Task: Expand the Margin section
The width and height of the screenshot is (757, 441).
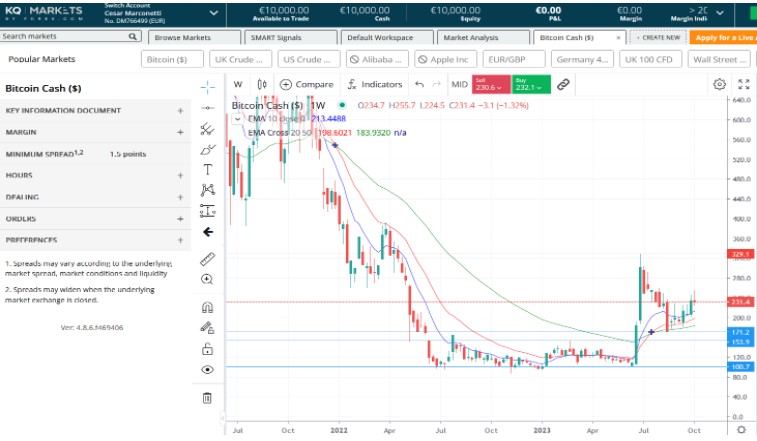Action: (180, 132)
